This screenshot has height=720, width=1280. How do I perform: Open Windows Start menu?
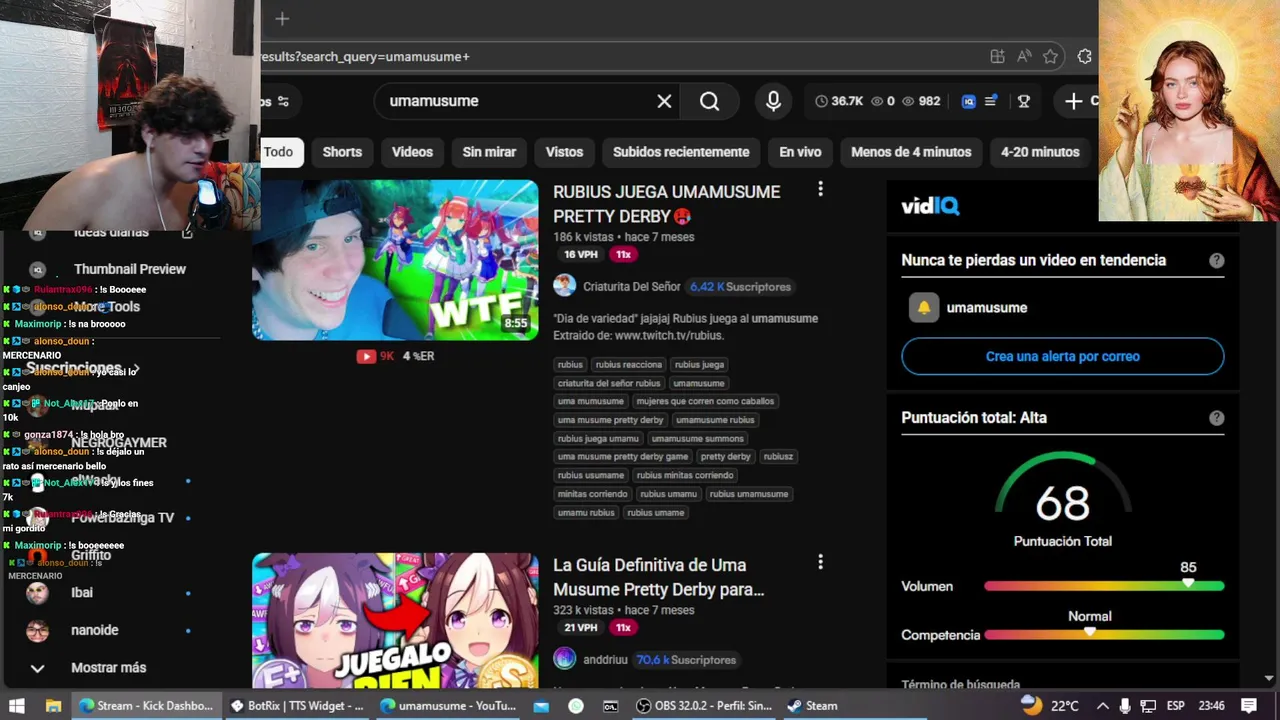pyautogui.click(x=16, y=706)
